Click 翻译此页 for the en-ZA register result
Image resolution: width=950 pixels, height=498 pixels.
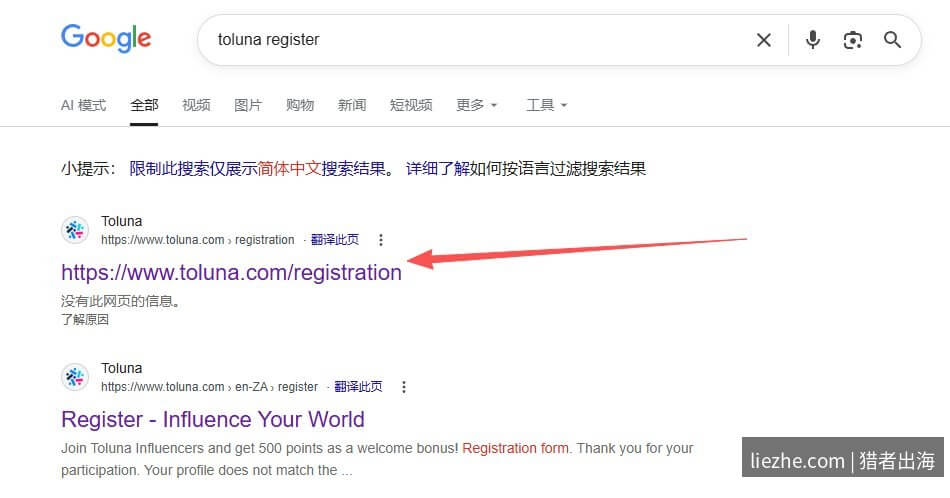358,387
